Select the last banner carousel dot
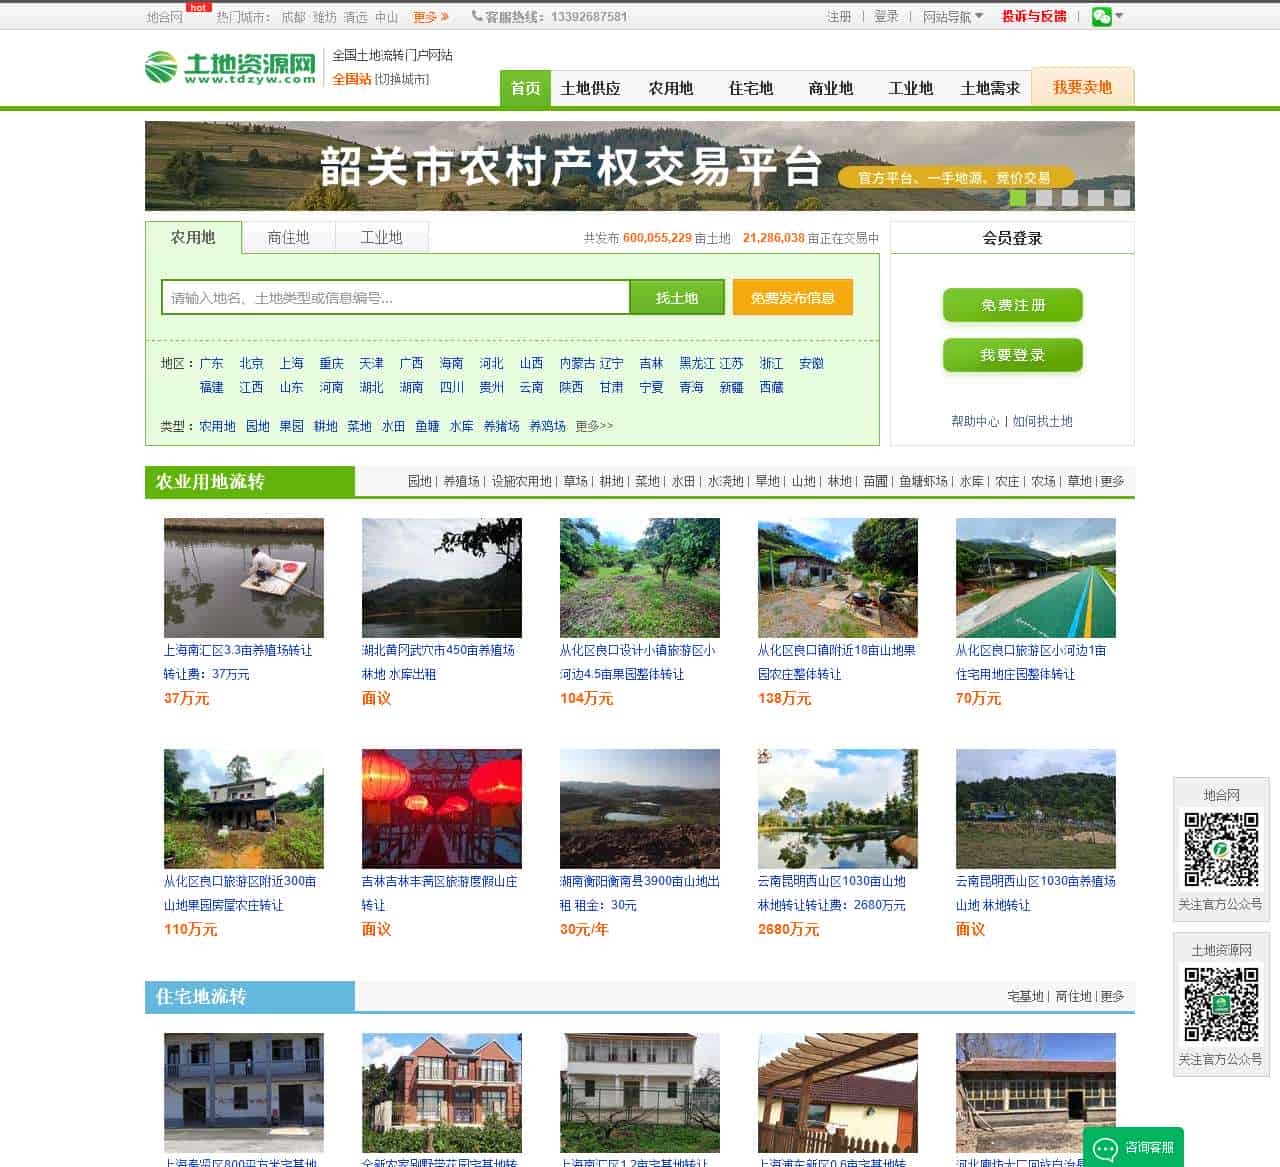 click(x=1122, y=198)
